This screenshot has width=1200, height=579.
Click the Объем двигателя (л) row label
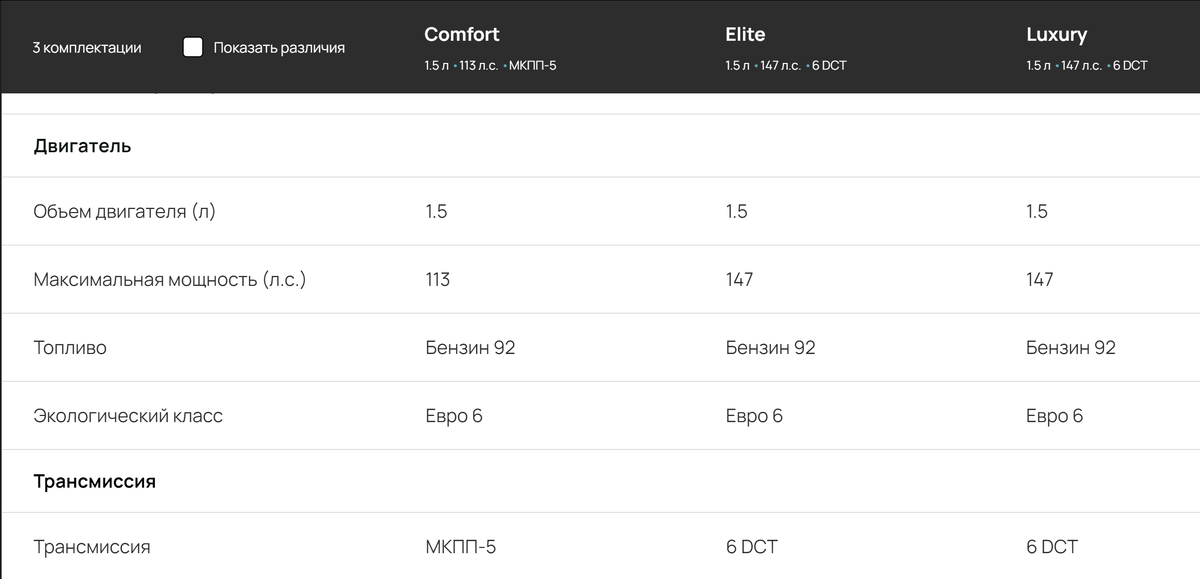tap(124, 211)
